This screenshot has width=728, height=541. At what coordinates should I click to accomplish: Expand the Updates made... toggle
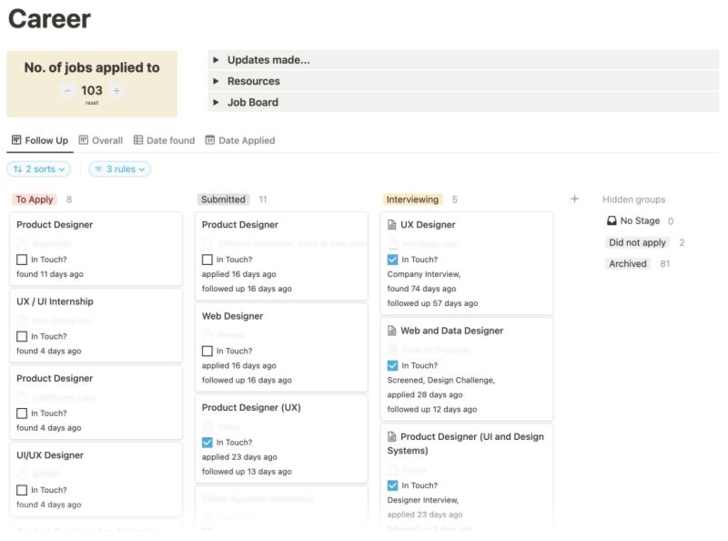tap(216, 60)
